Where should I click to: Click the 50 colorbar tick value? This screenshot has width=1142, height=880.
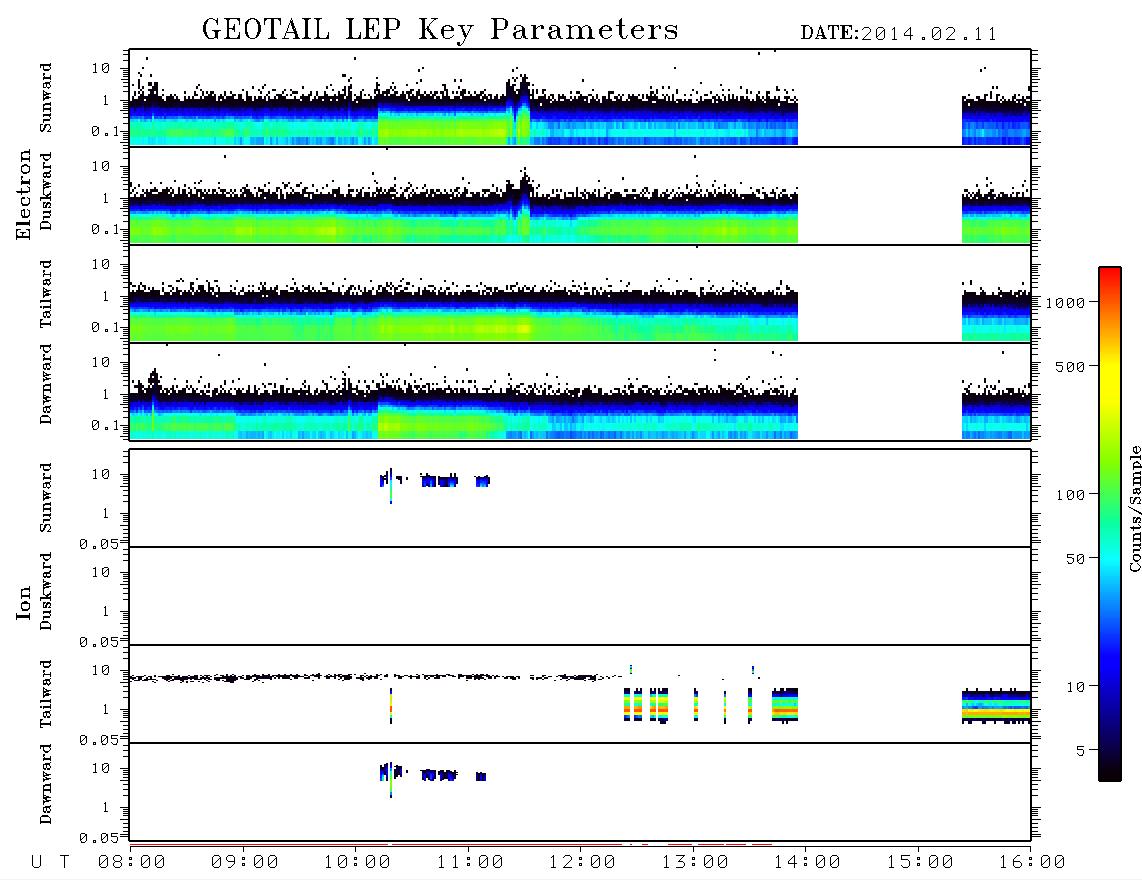coord(1075,559)
